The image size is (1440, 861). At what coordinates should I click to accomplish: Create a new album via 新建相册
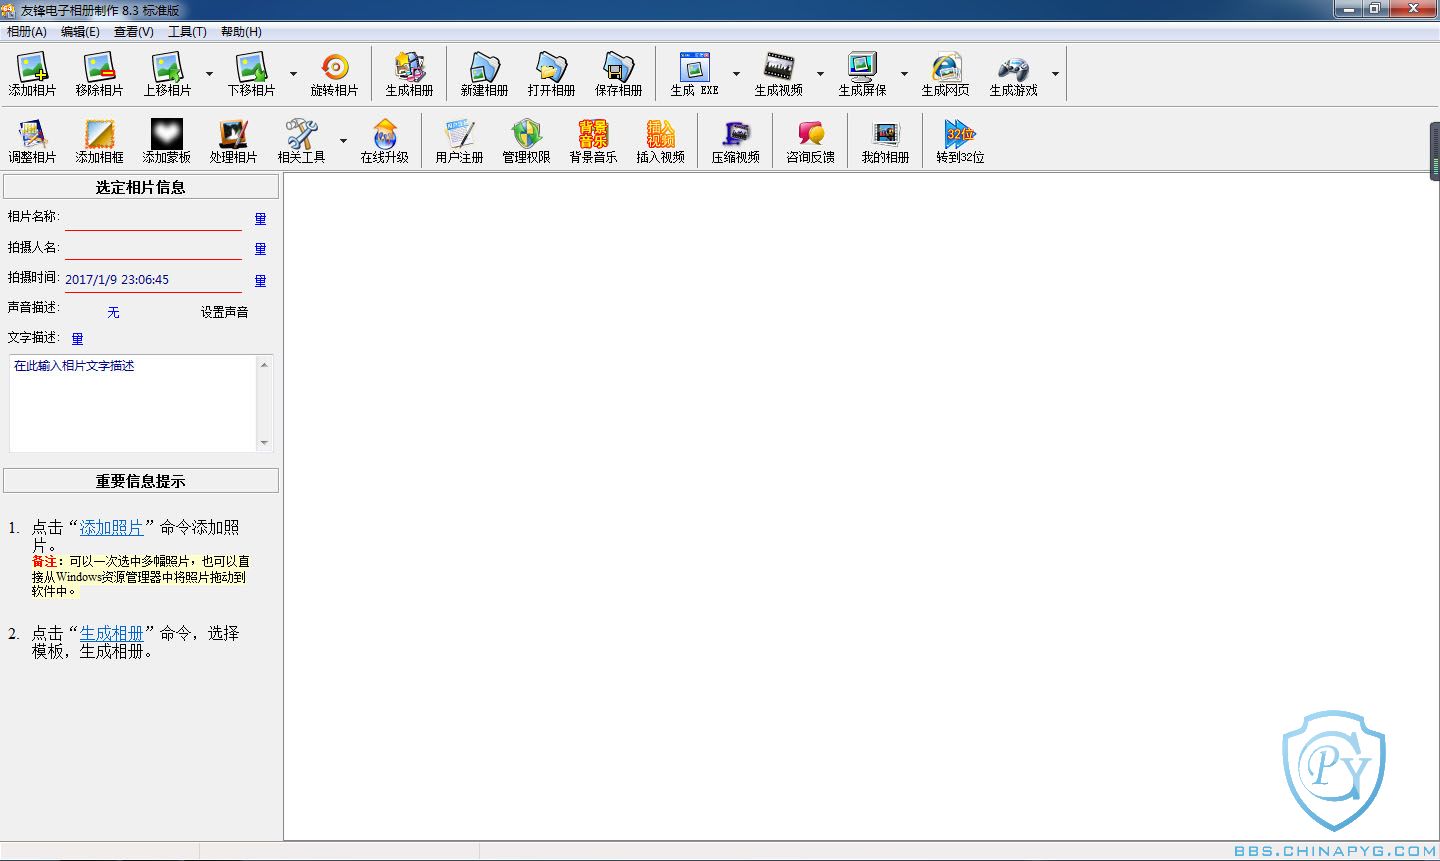coord(484,74)
